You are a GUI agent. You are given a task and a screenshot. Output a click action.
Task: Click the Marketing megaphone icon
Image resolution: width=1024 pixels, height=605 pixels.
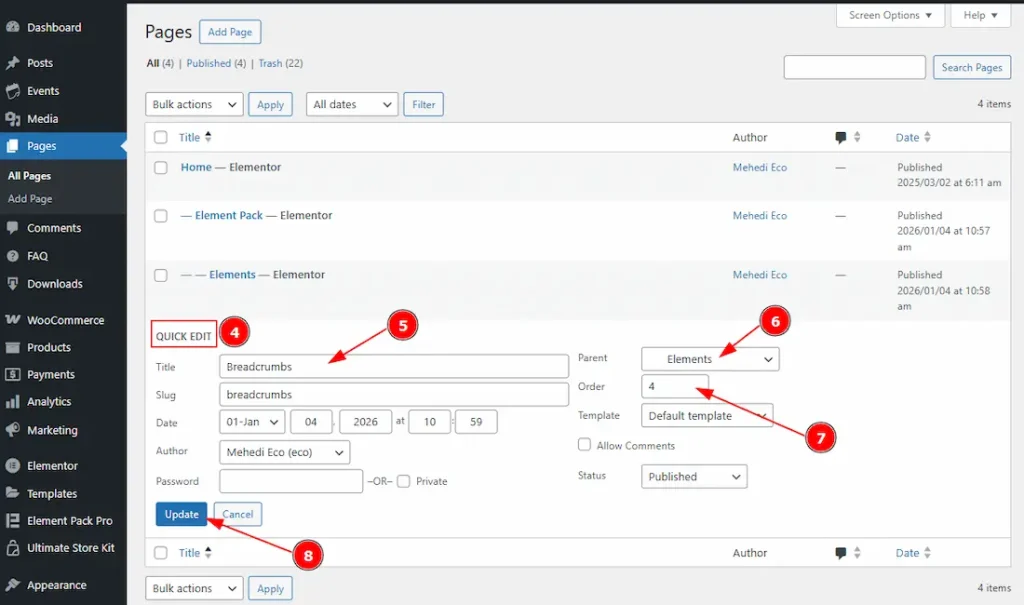(x=12, y=430)
